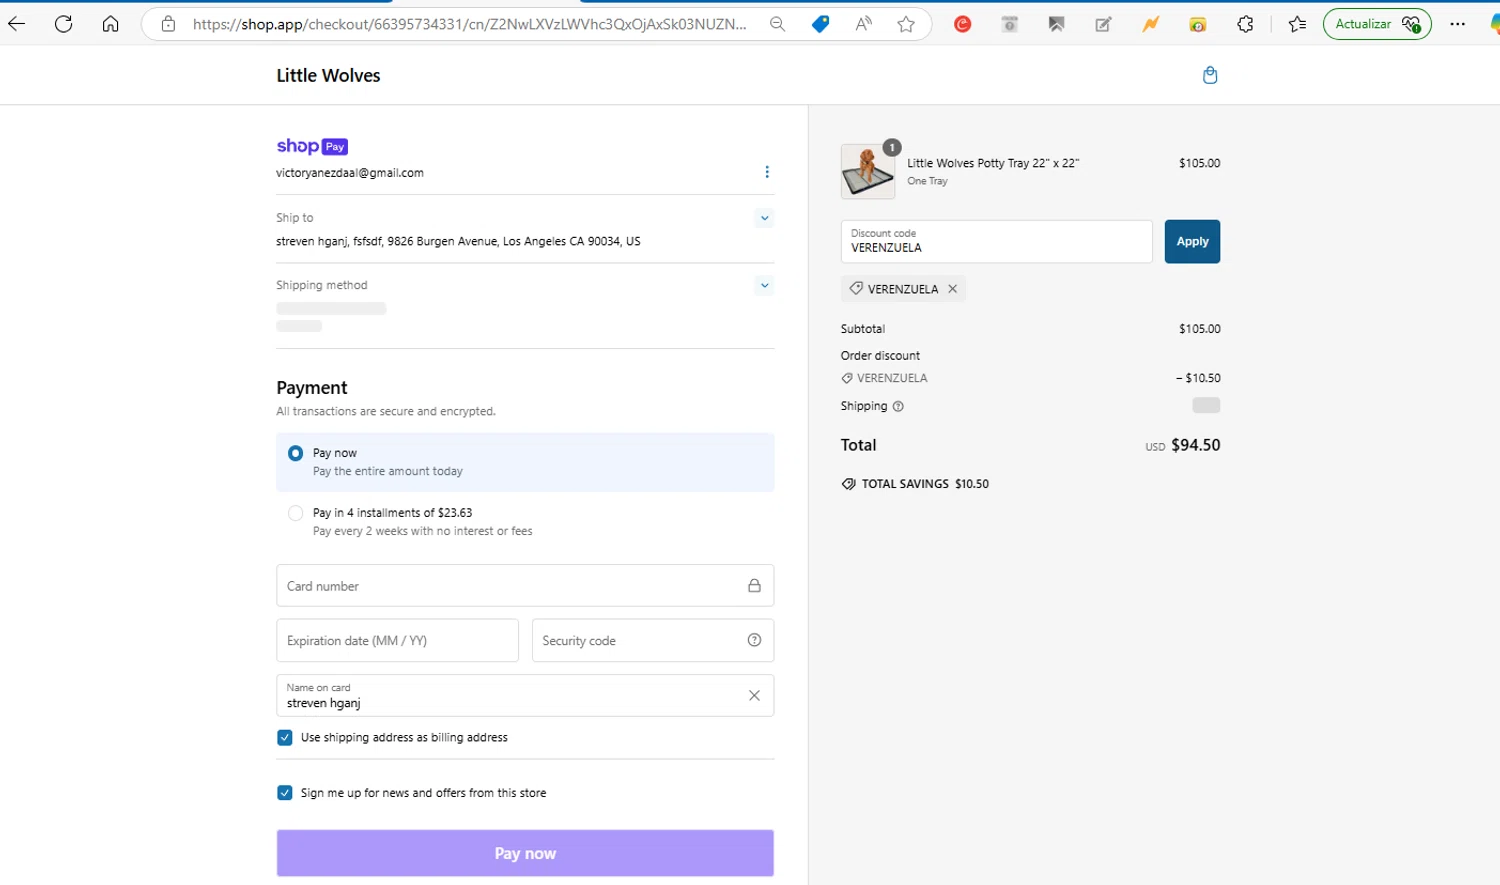Select the shipping address text line
This screenshot has height=885, width=1500.
point(458,241)
